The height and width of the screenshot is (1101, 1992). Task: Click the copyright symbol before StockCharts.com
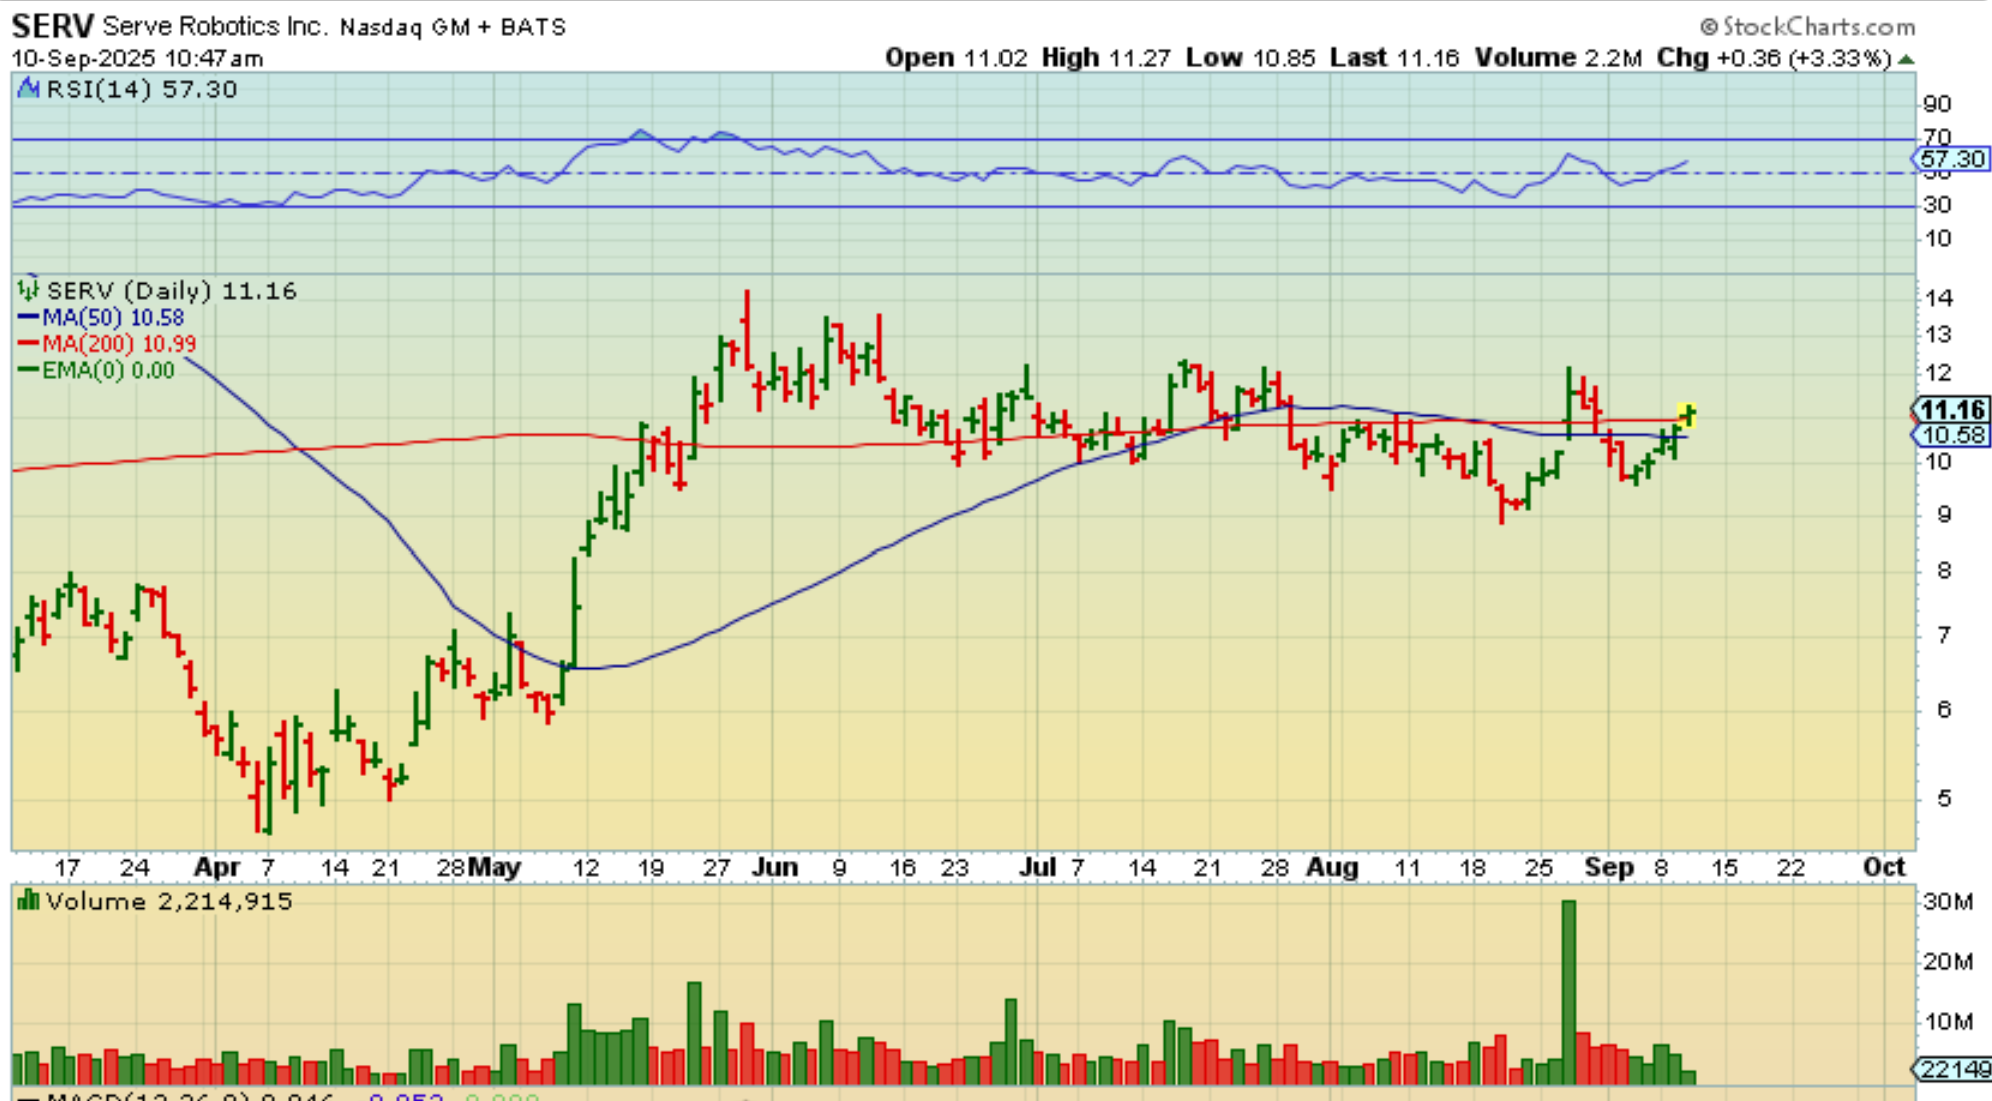point(1708,27)
